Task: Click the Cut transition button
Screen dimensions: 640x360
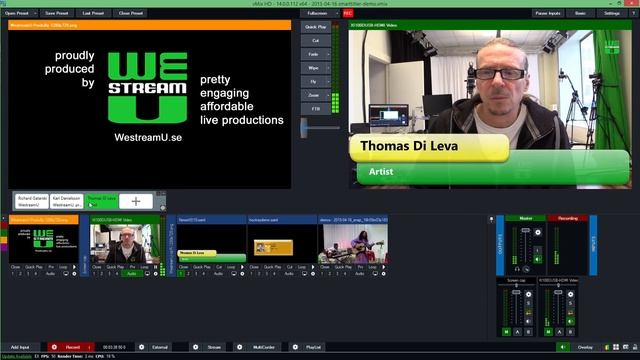Action: click(316, 40)
